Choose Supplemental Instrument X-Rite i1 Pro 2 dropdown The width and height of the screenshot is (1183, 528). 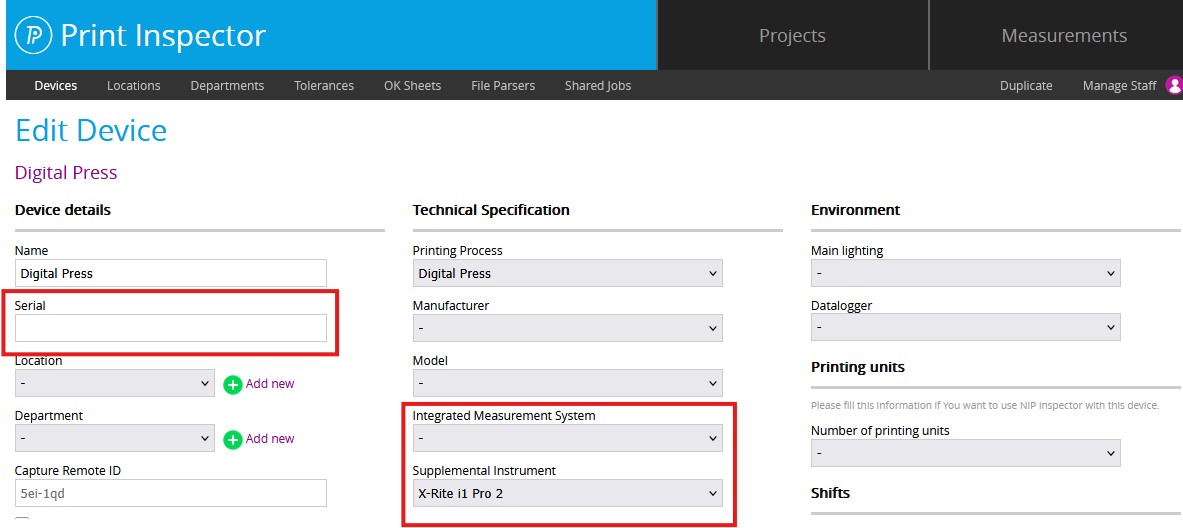pyautogui.click(x=567, y=493)
